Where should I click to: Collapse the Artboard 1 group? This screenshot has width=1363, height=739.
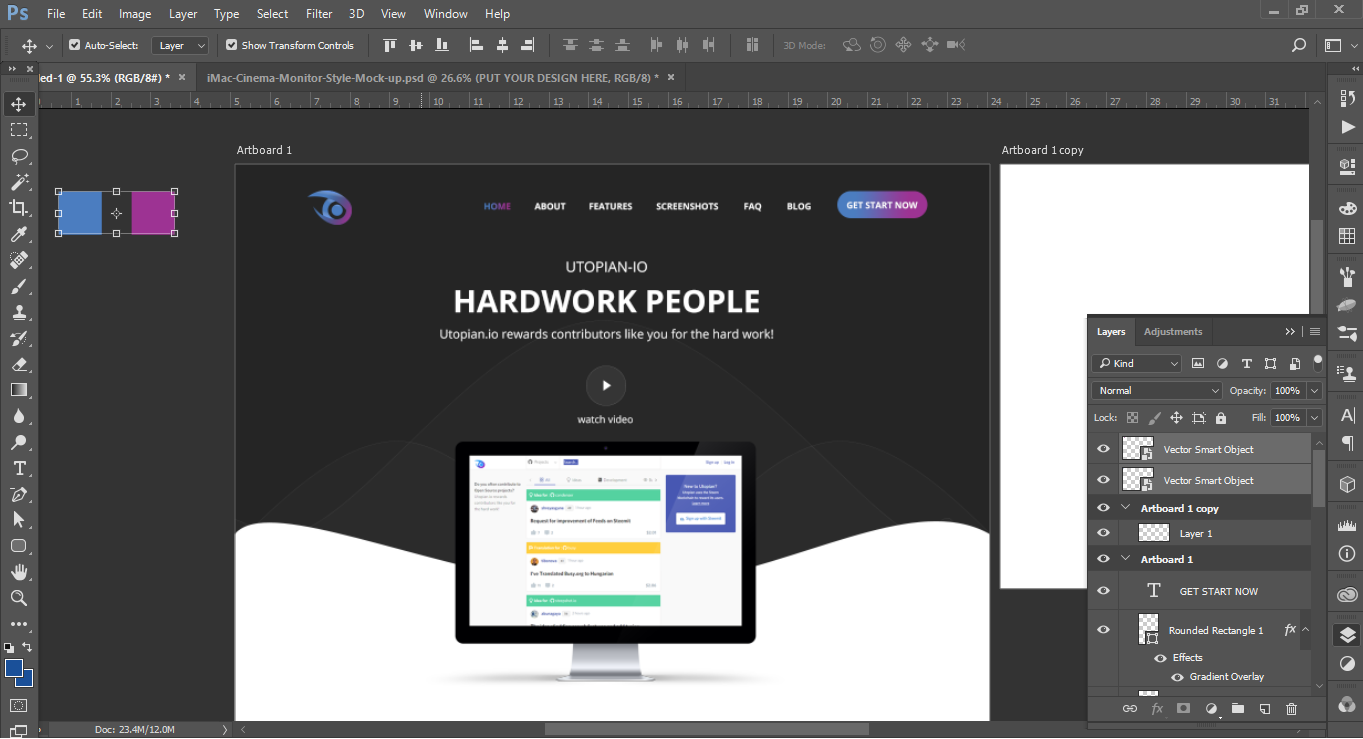(x=1127, y=559)
